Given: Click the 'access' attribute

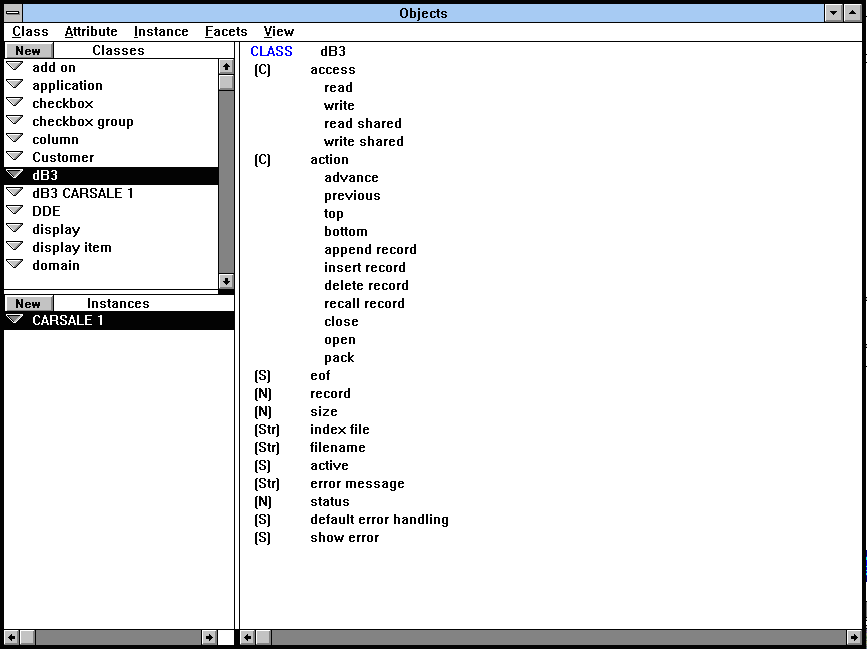Looking at the screenshot, I should [333, 70].
